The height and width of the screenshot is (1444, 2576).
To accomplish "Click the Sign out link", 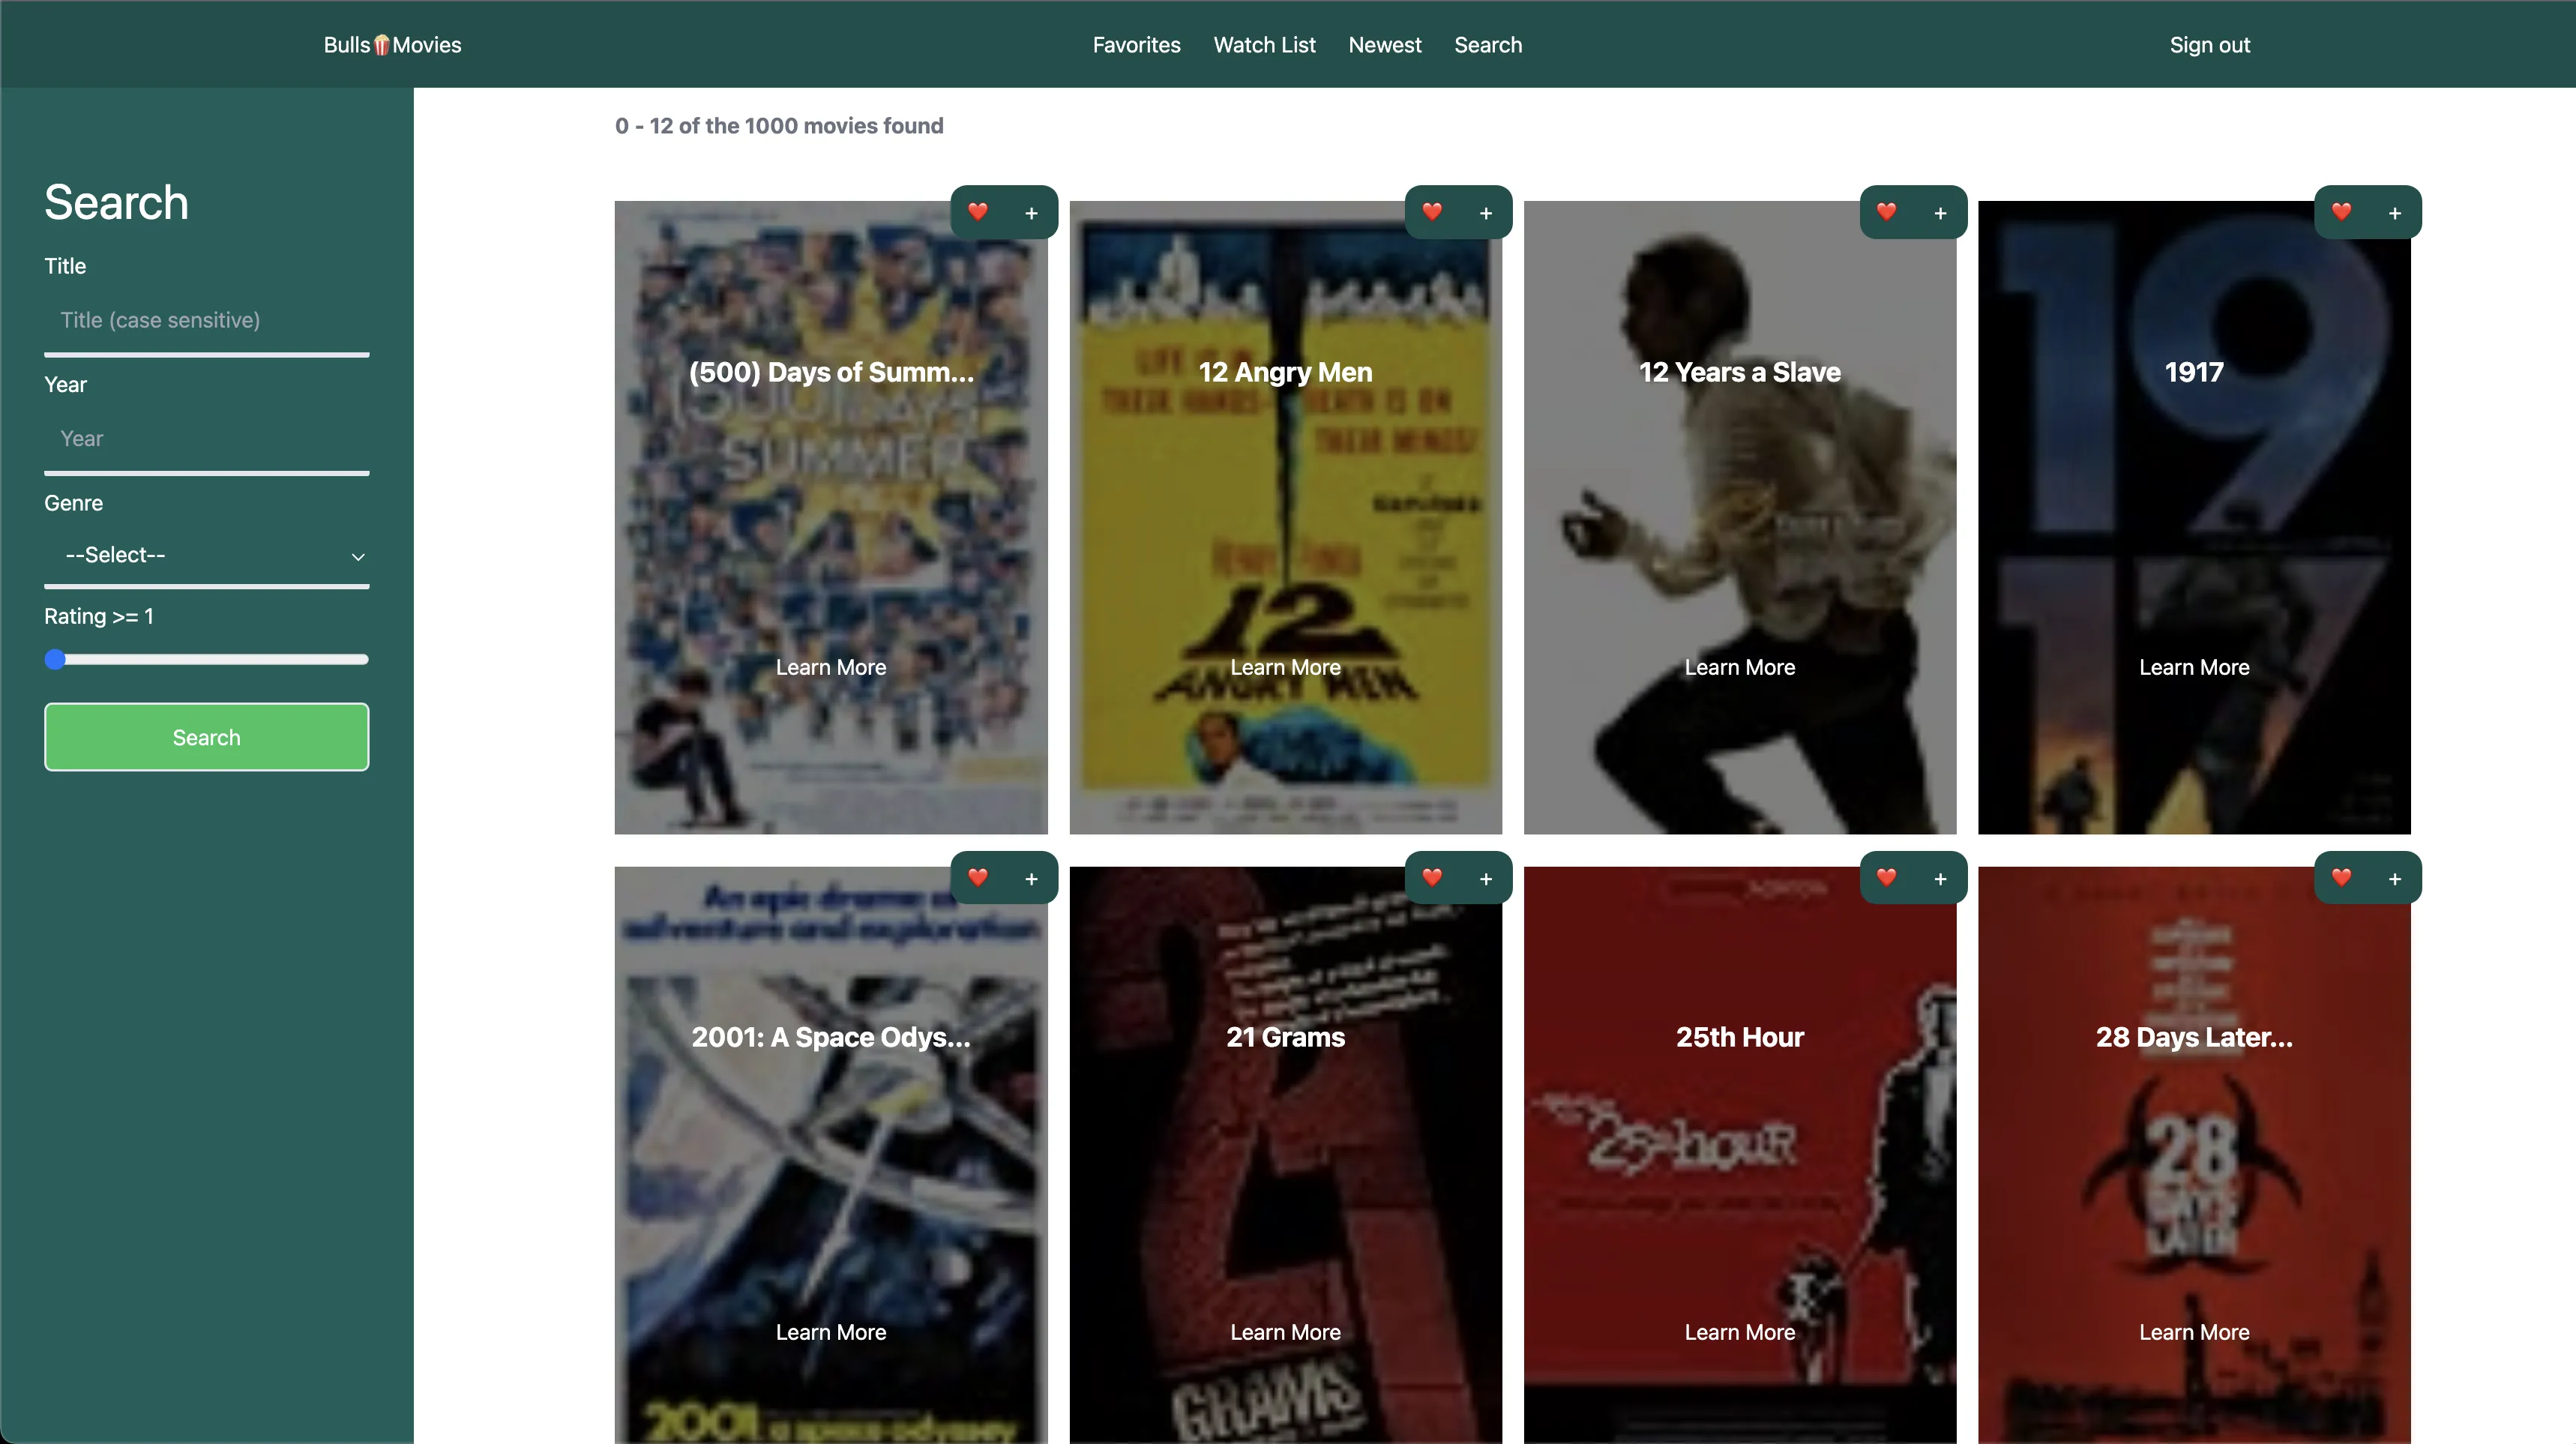I will click(2210, 44).
